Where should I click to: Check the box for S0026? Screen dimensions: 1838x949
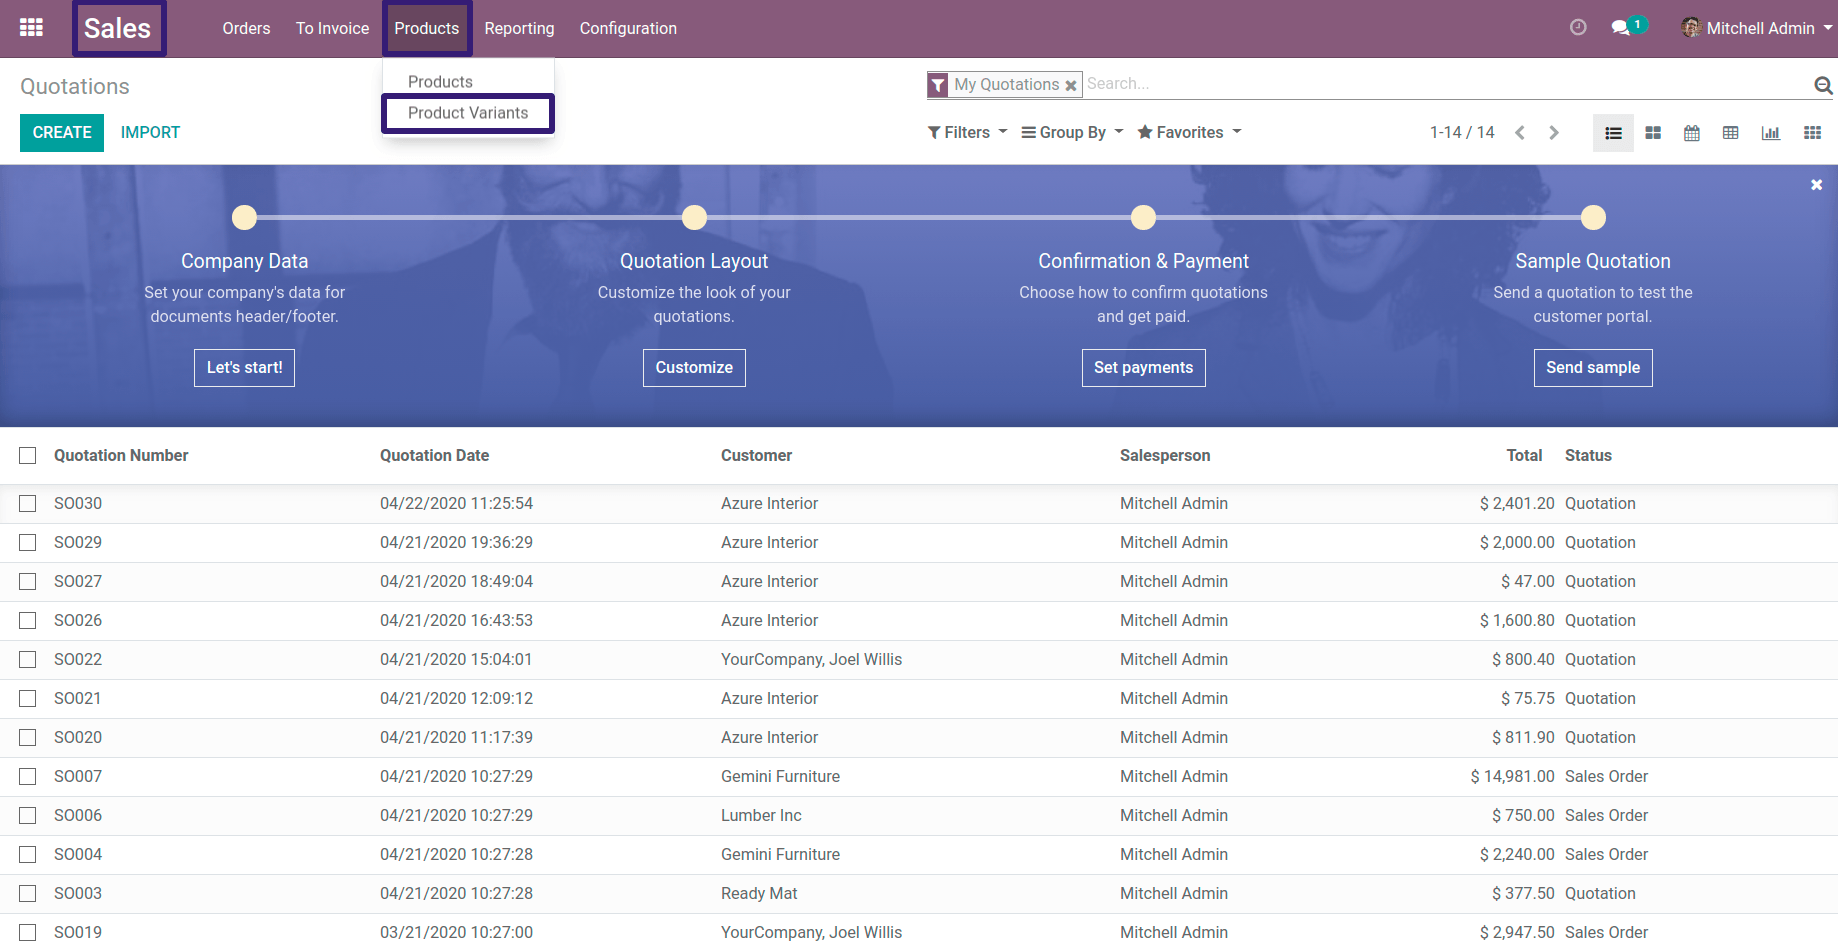coord(28,621)
